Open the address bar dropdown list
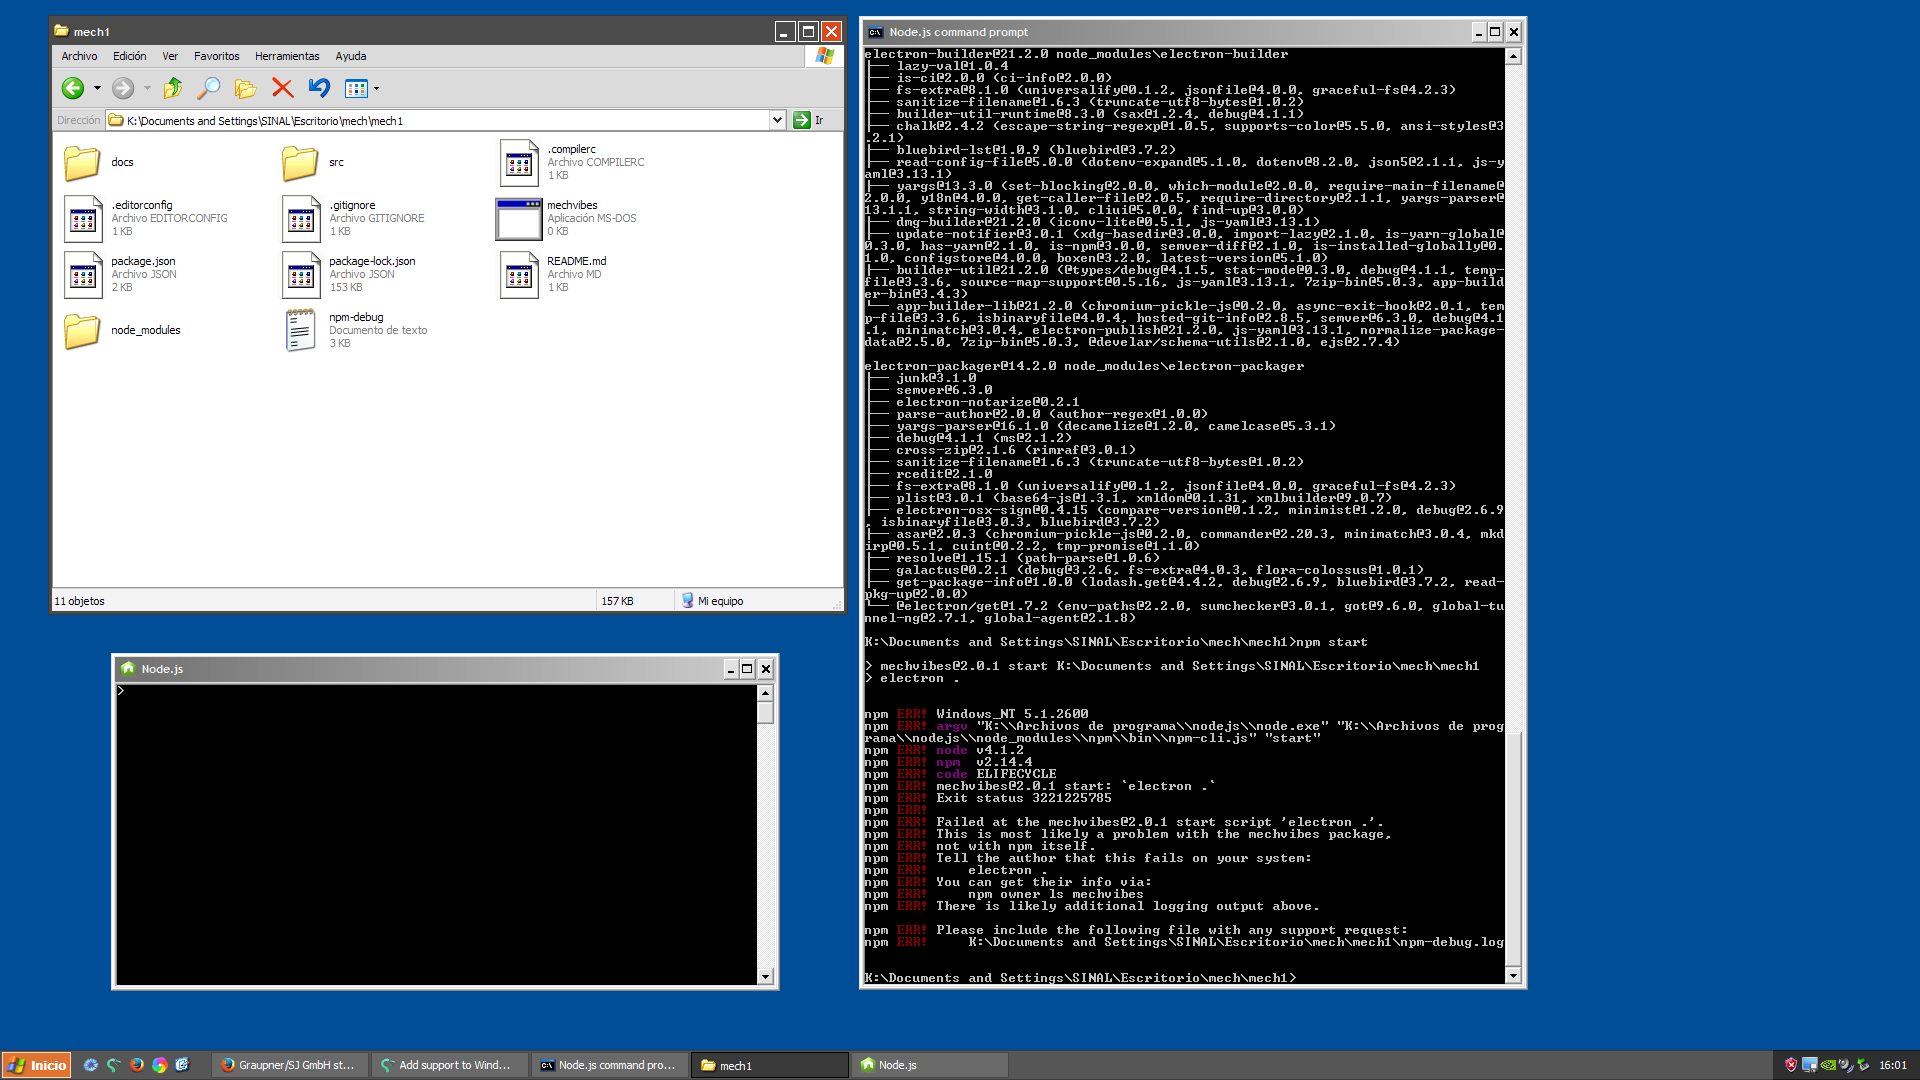This screenshot has width=1920, height=1080. click(777, 119)
